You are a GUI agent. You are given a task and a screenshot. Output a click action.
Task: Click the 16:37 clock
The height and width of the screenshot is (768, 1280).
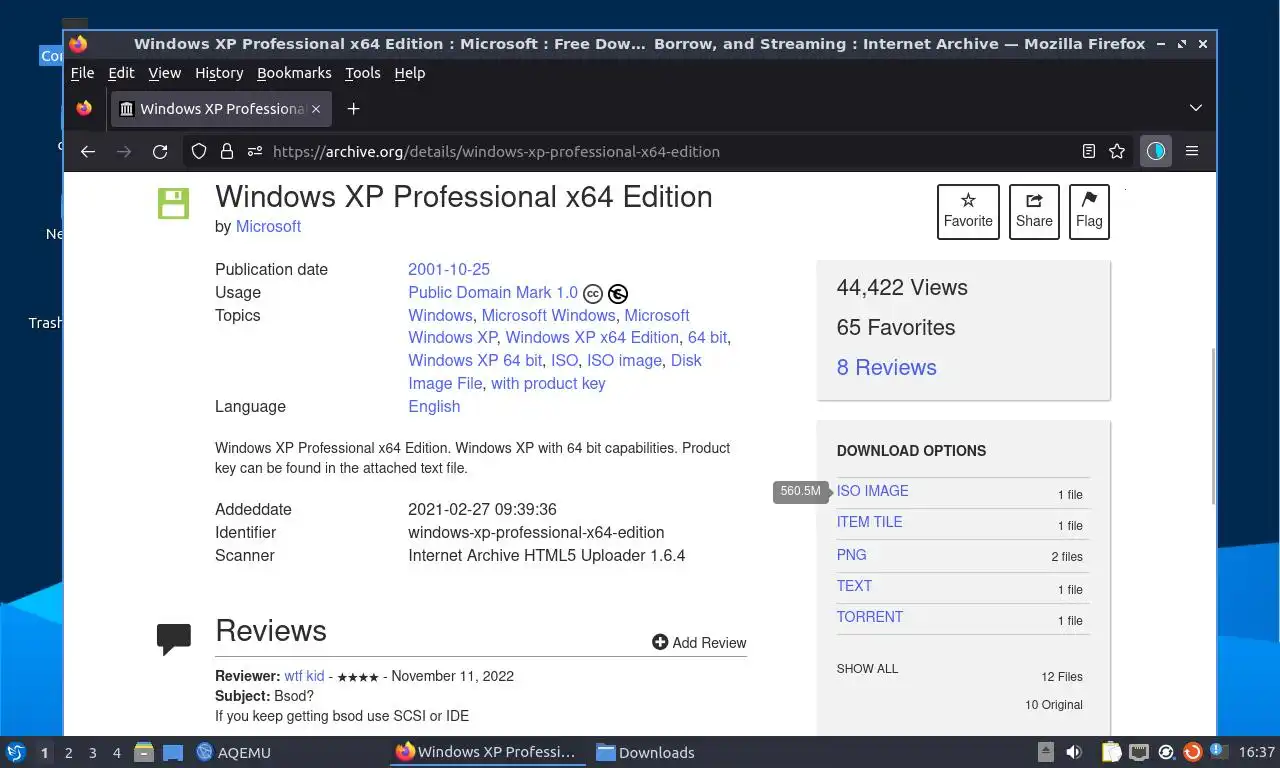(x=1257, y=752)
